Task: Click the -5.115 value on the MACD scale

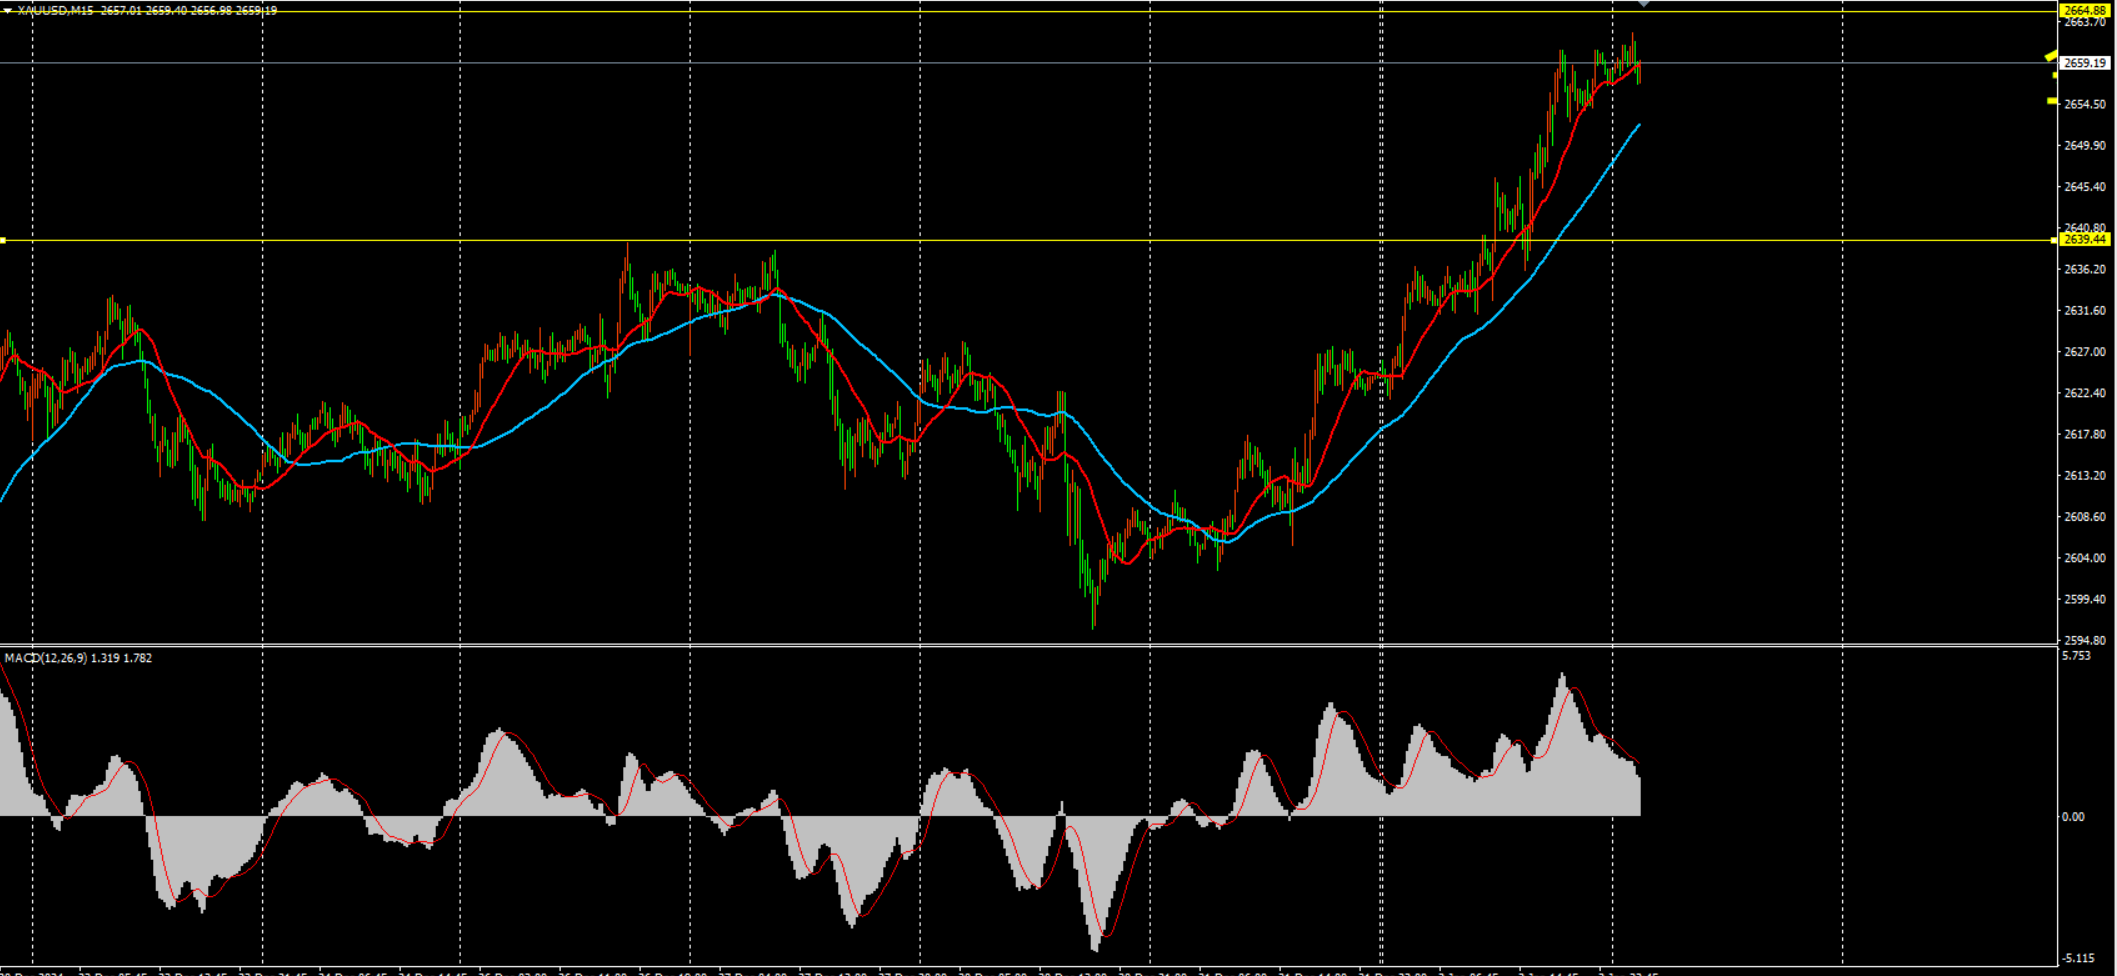Action: point(2077,958)
